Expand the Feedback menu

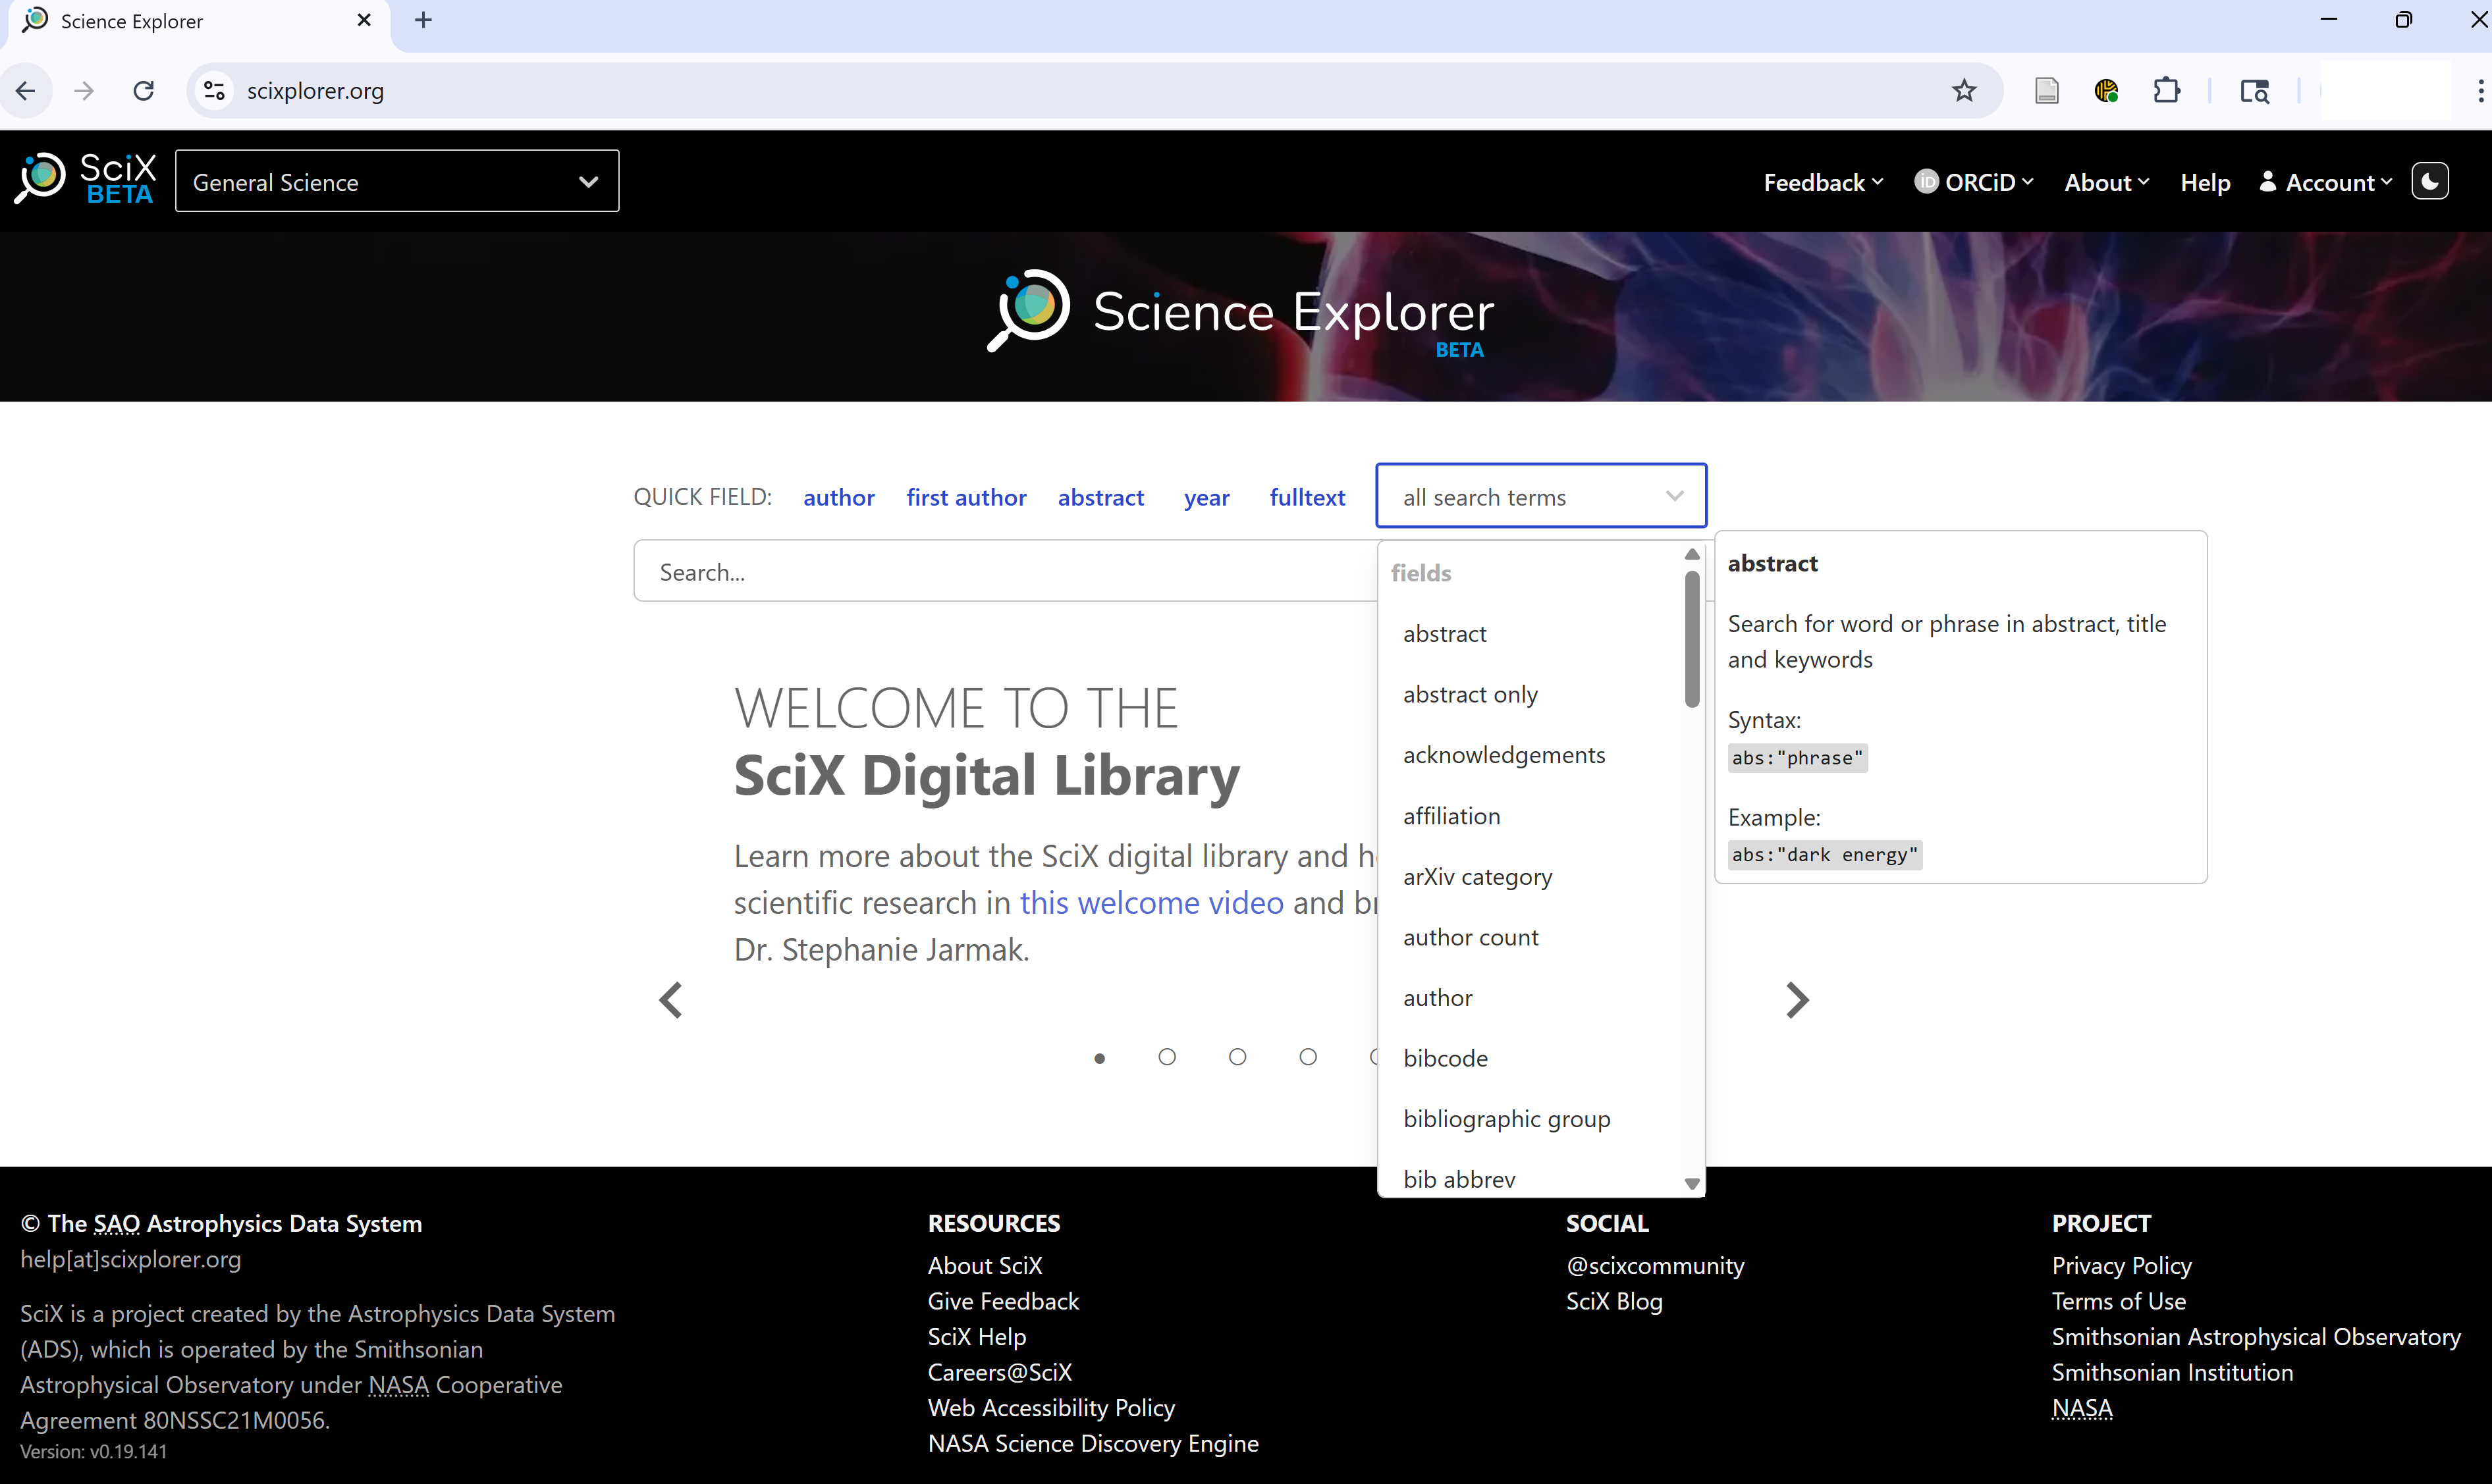(1823, 182)
